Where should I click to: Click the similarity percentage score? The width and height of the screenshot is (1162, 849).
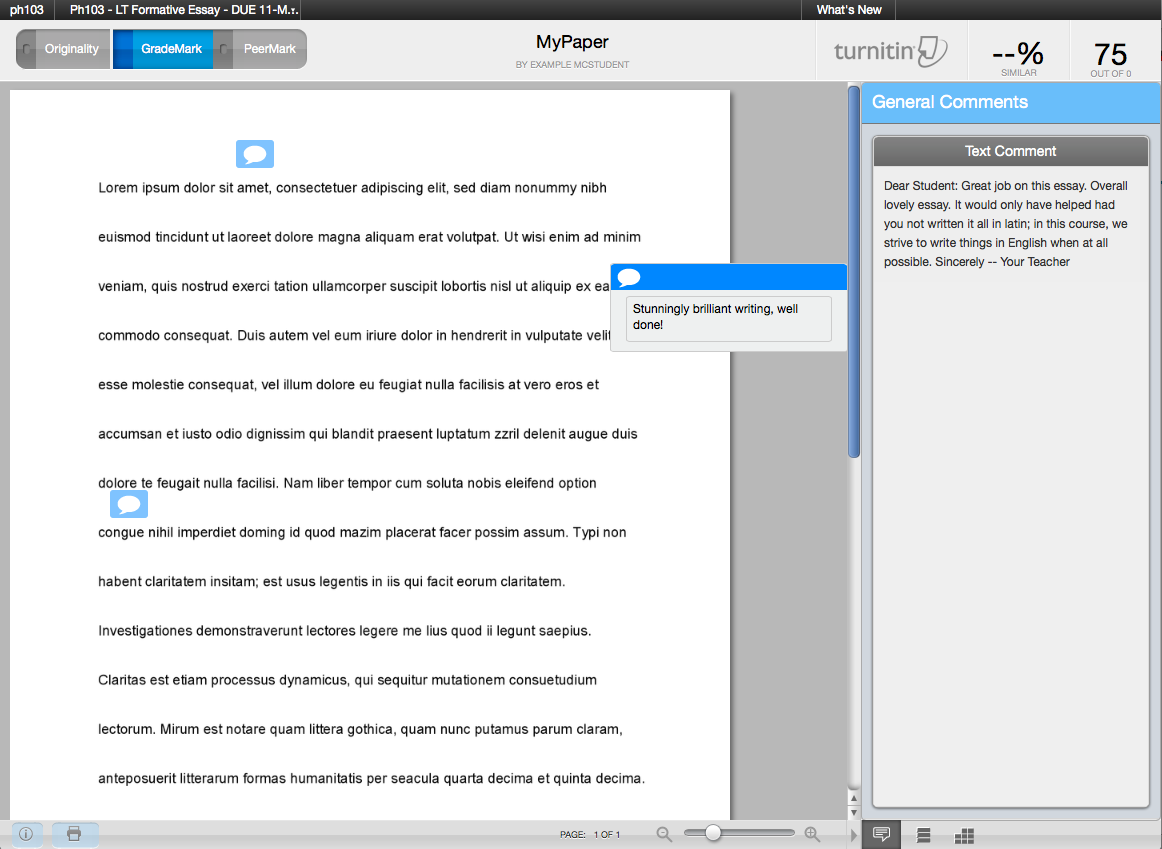[x=1018, y=54]
